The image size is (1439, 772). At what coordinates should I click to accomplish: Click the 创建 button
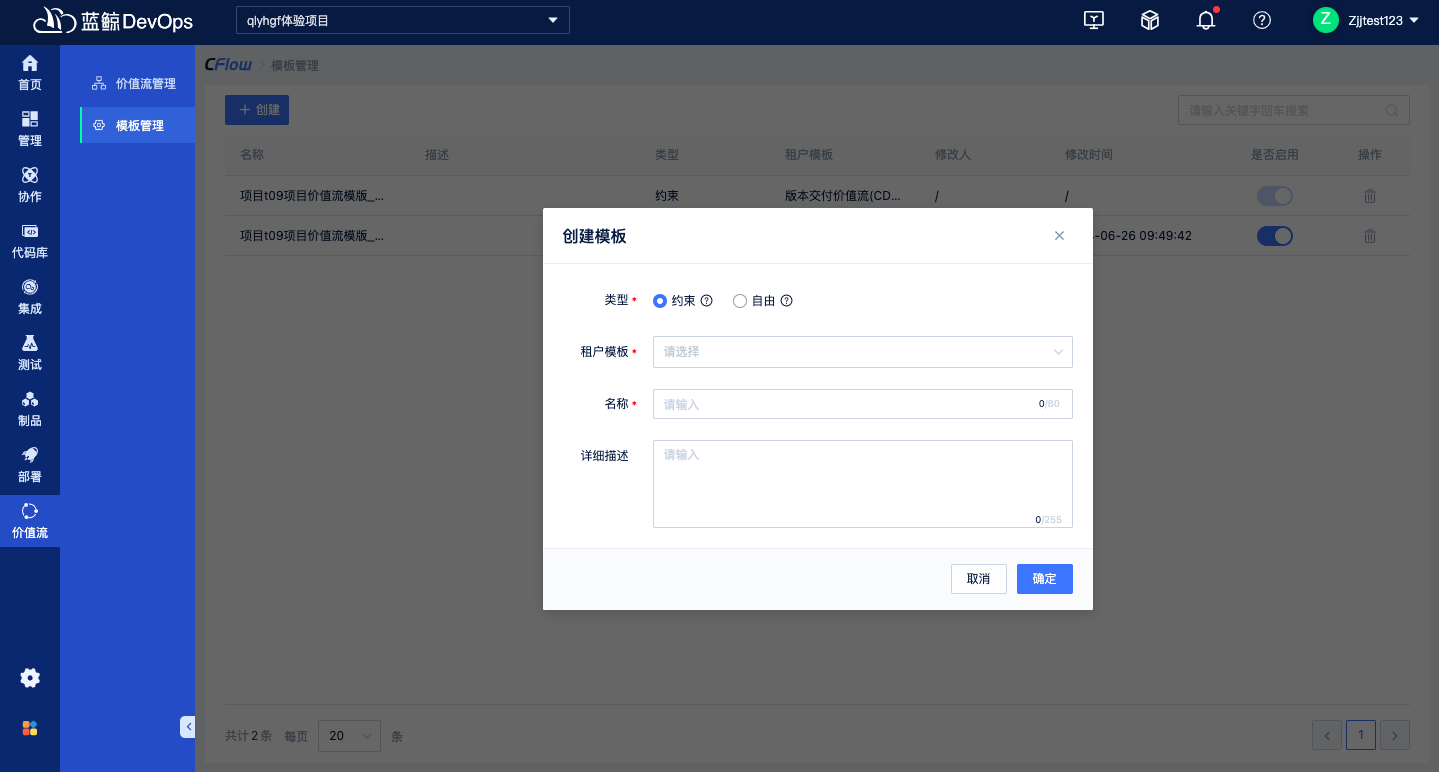[x=257, y=110]
